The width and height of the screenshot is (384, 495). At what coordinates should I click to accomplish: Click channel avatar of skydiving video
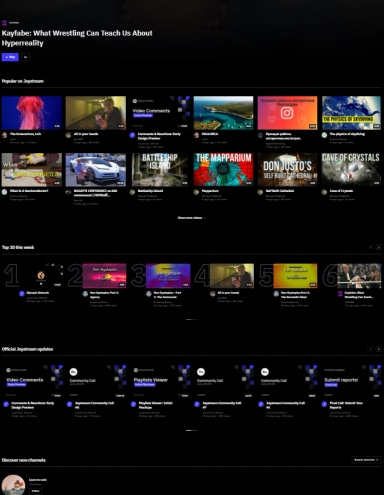tap(324, 135)
